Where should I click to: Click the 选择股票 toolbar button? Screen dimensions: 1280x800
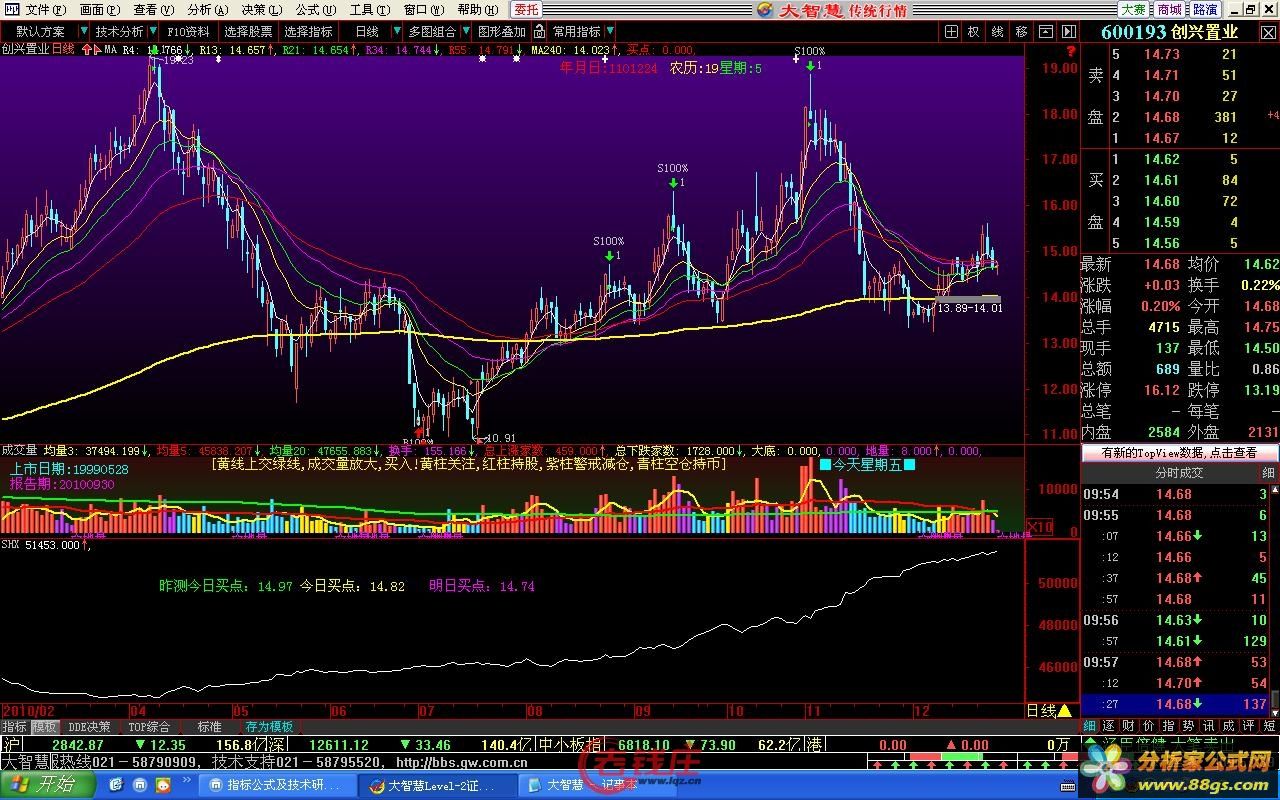tap(247, 32)
